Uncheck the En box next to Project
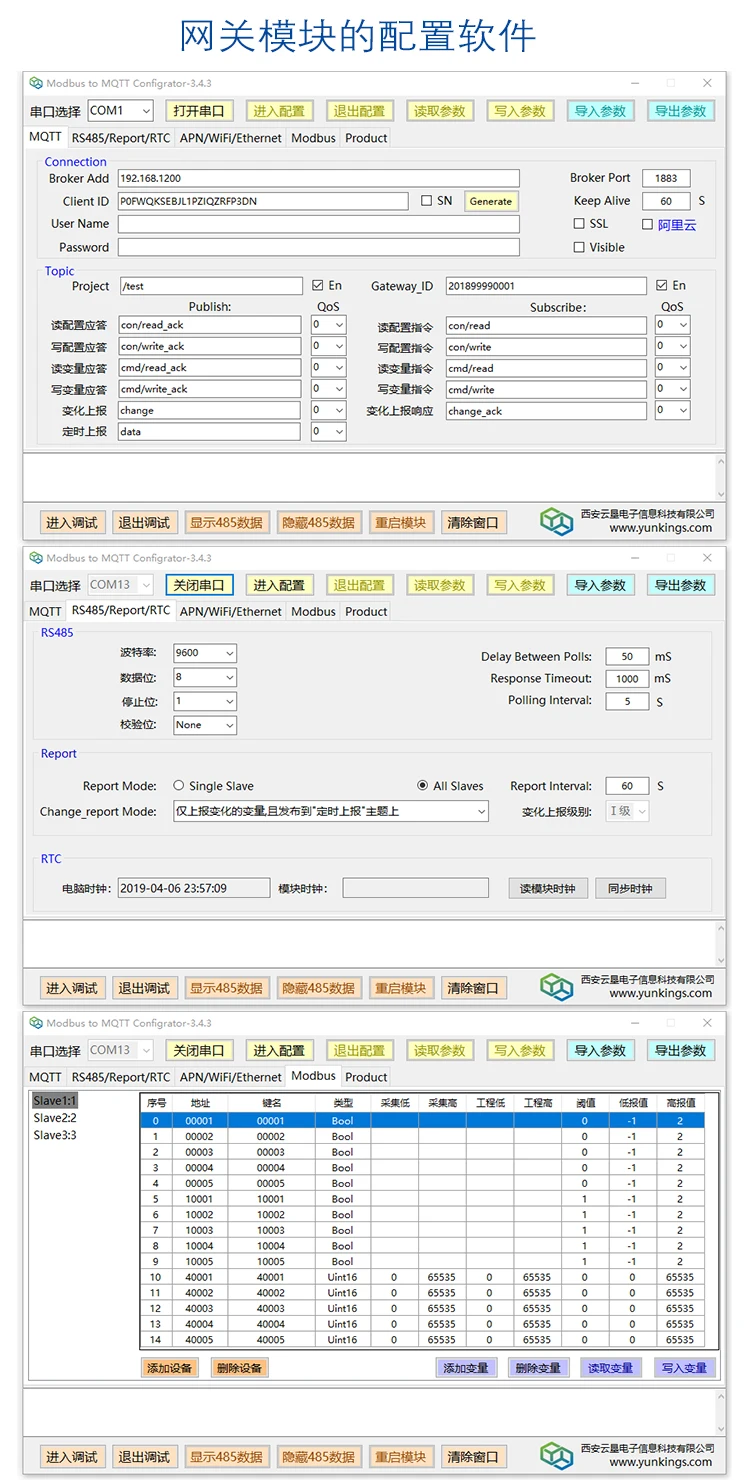 point(318,285)
